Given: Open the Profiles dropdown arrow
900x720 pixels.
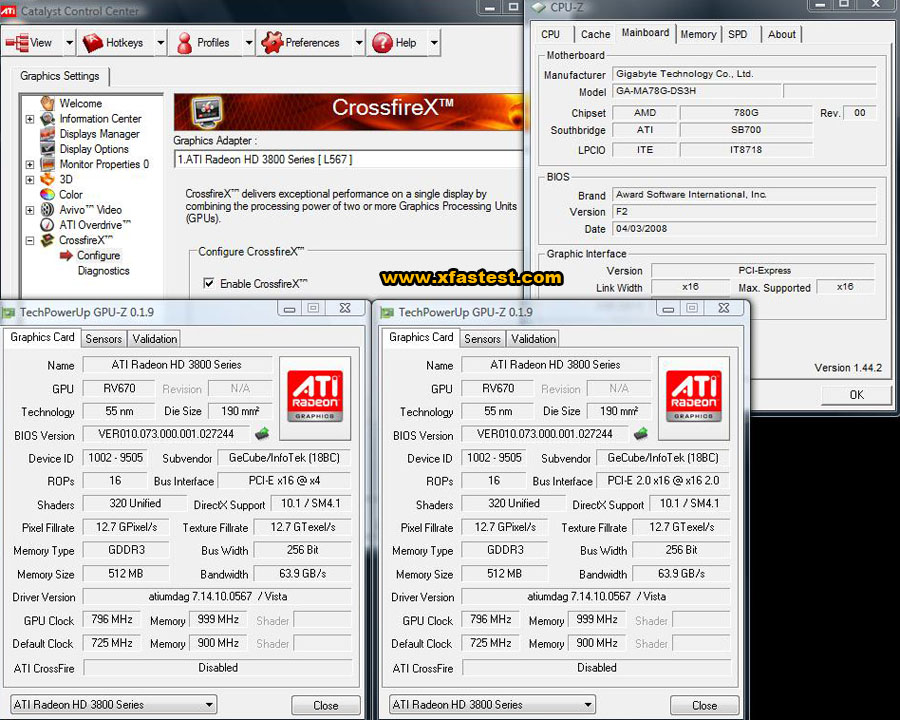Looking at the screenshot, I should click(249, 43).
